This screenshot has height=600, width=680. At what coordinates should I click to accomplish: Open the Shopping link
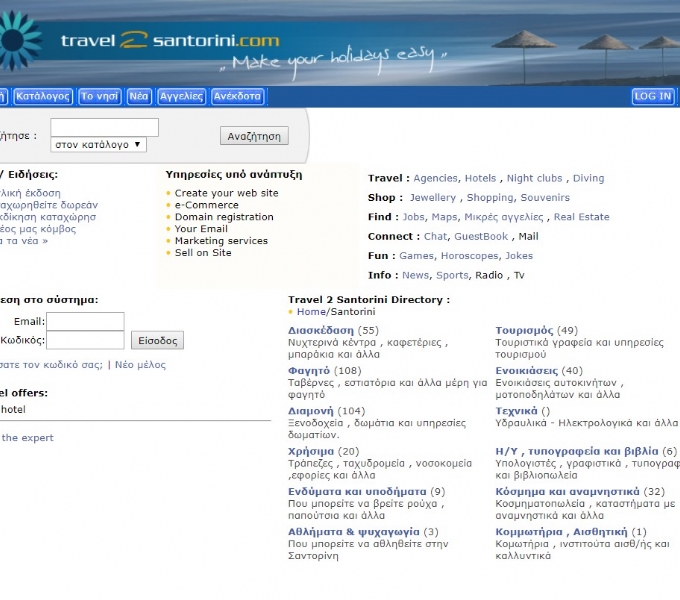(490, 198)
